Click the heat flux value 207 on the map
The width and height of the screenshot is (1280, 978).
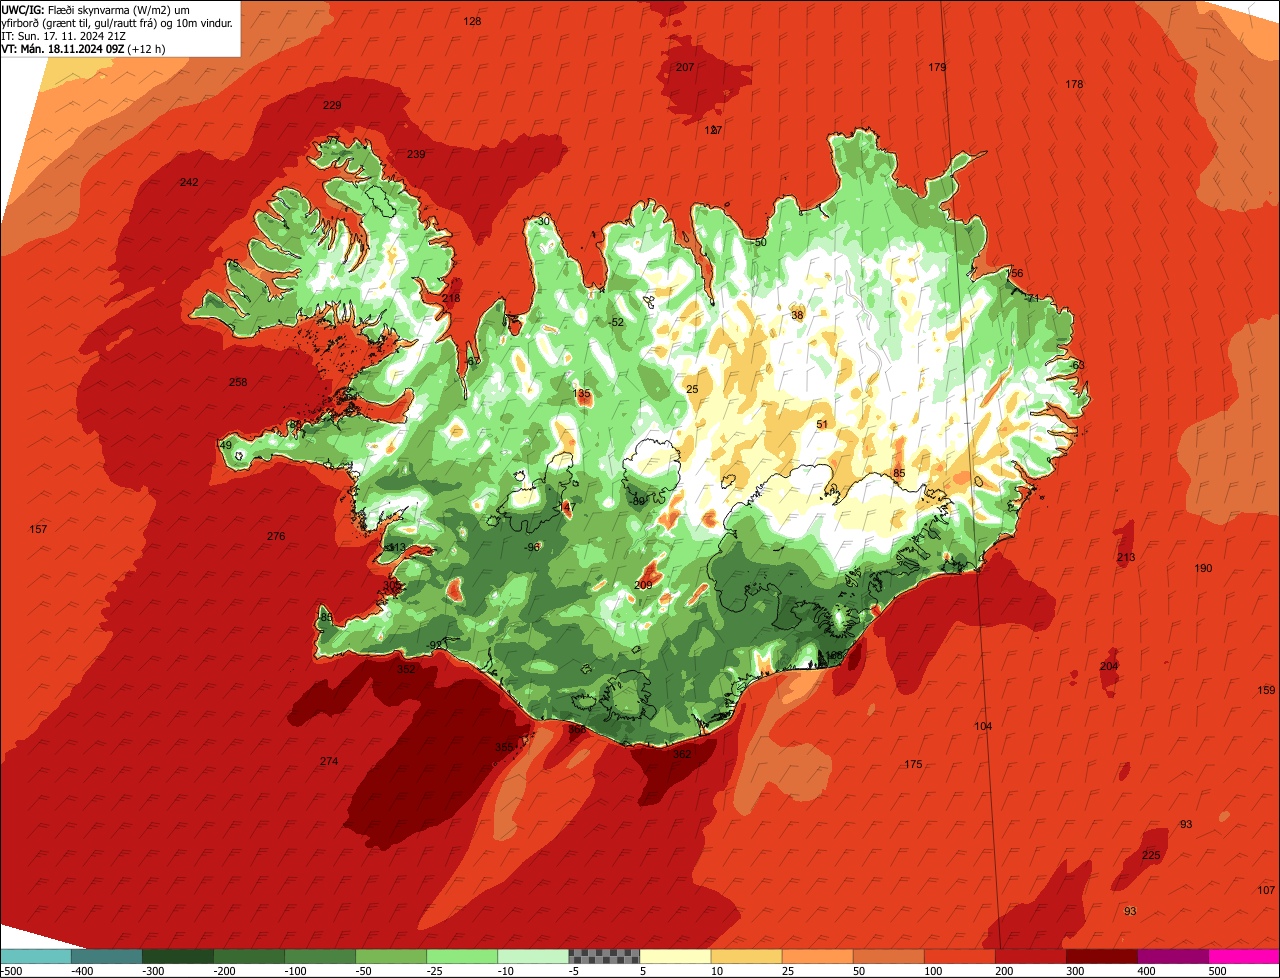pyautogui.click(x=685, y=67)
